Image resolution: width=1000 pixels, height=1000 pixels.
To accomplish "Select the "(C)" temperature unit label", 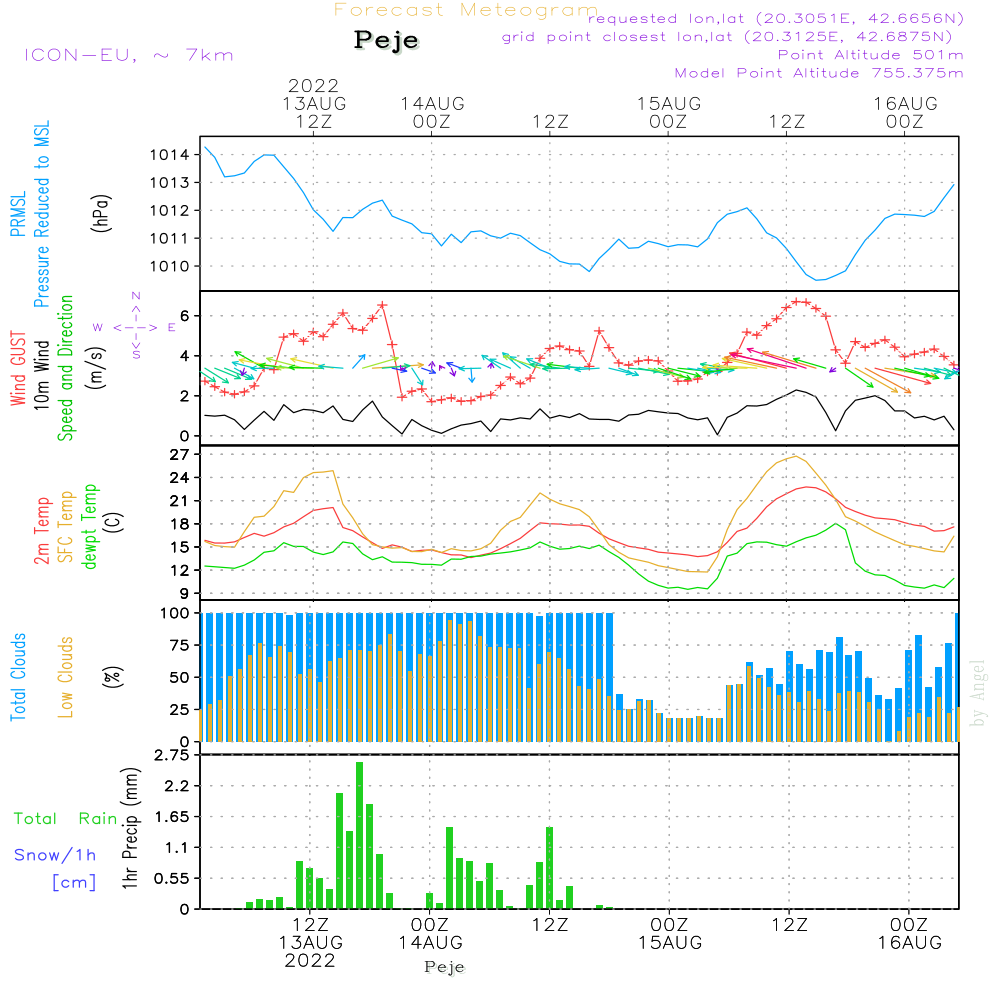I will coord(114,523).
